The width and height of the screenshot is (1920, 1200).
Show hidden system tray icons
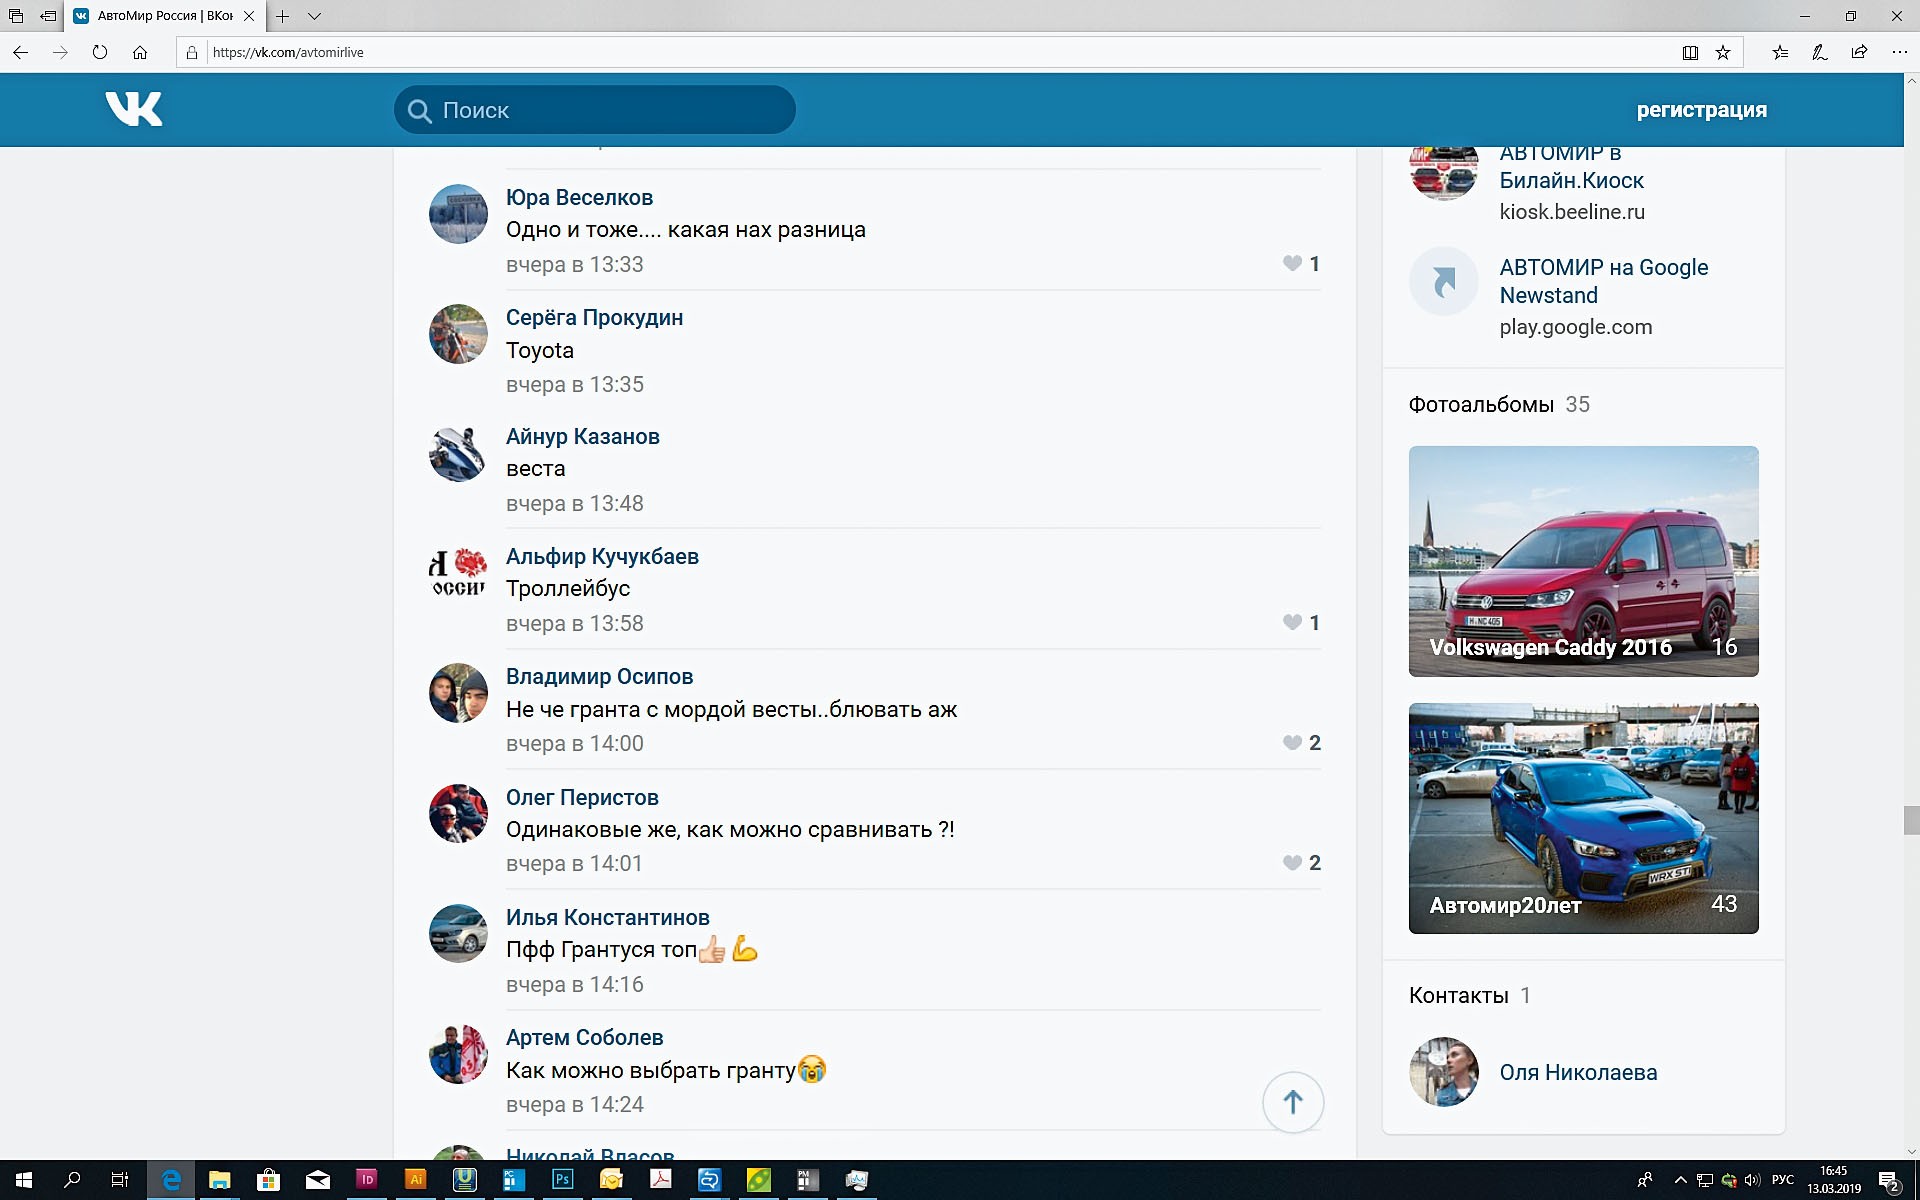pos(1679,1180)
